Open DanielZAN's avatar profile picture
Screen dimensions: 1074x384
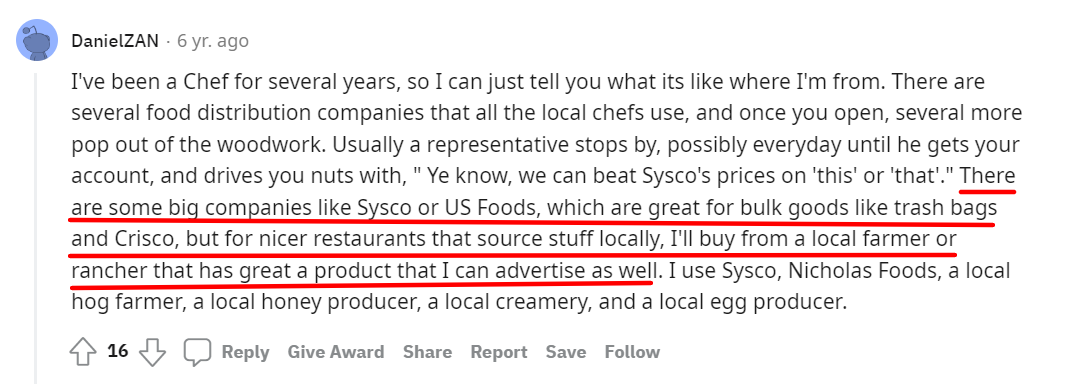(36, 40)
